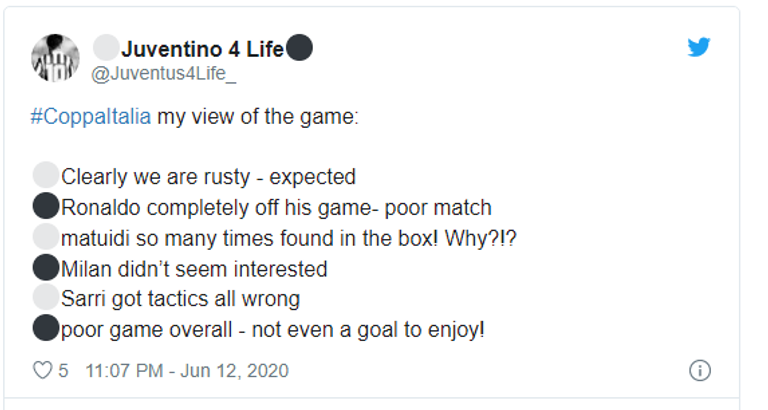Click the 'my view of the game:' text
The image size is (768, 410).
click(x=257, y=116)
